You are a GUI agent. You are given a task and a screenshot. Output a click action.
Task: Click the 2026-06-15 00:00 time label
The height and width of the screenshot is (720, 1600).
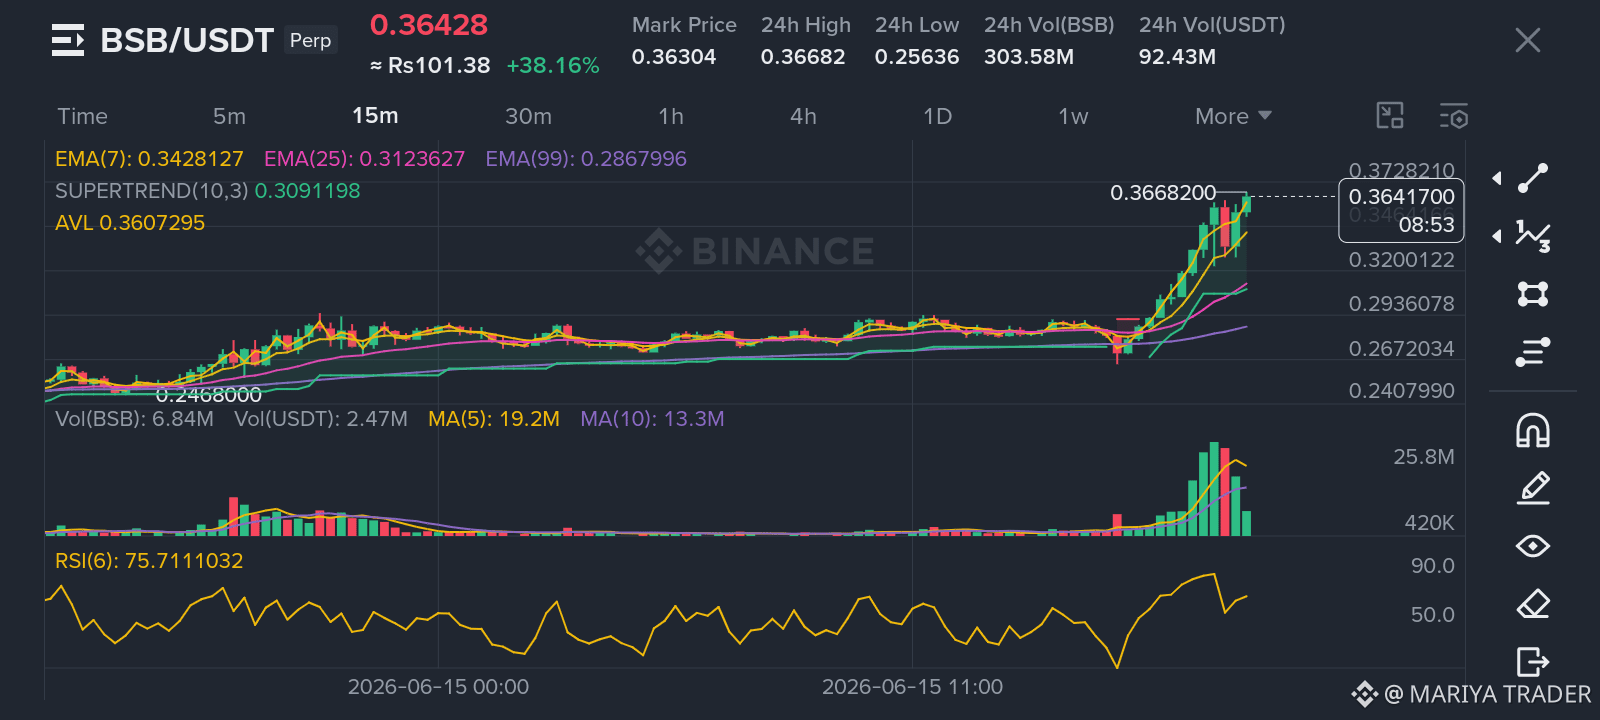pos(438,687)
